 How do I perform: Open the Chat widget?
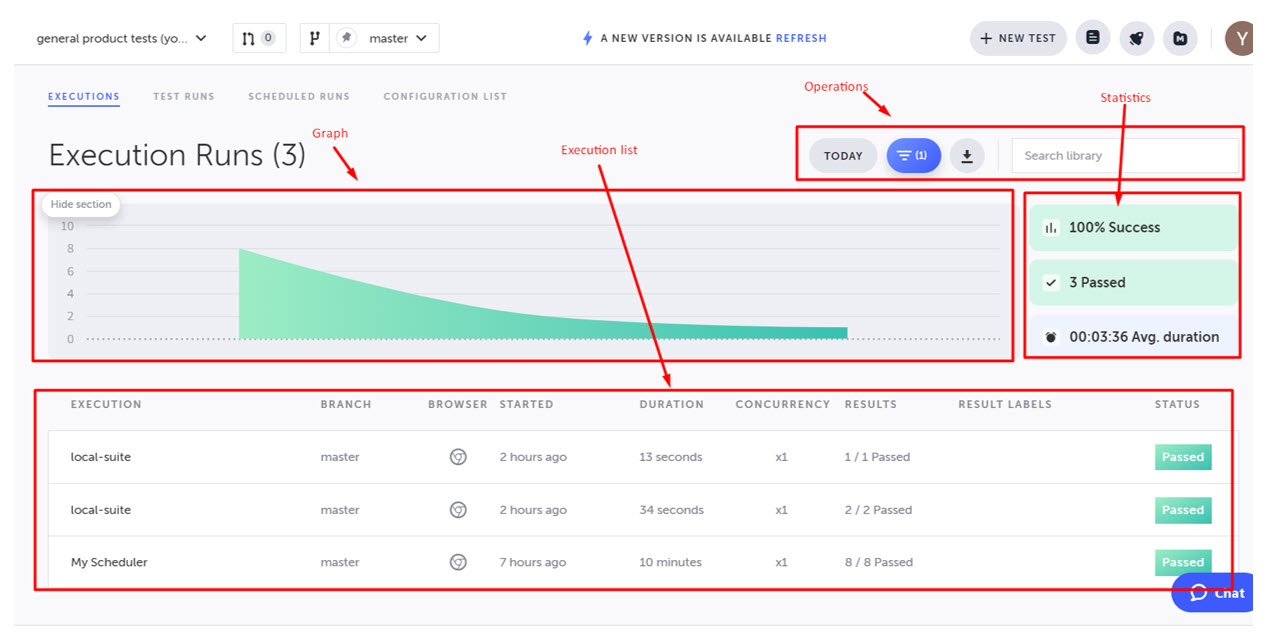point(1217,592)
